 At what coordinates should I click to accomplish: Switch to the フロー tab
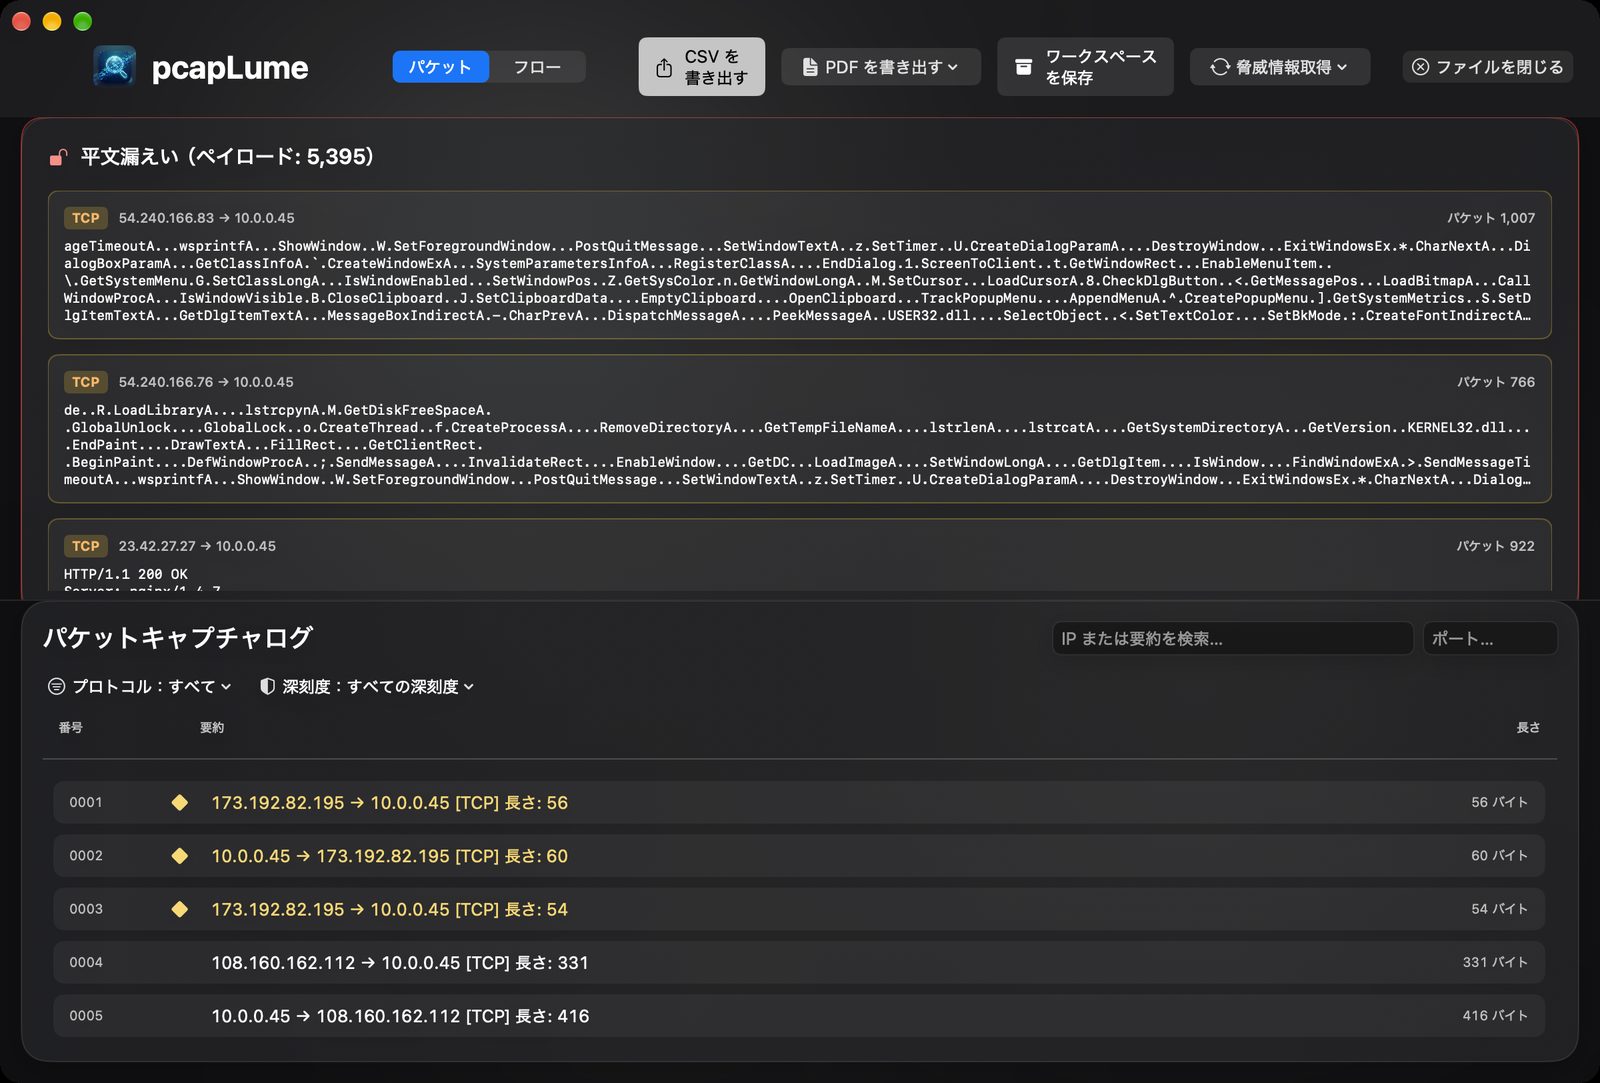point(537,67)
